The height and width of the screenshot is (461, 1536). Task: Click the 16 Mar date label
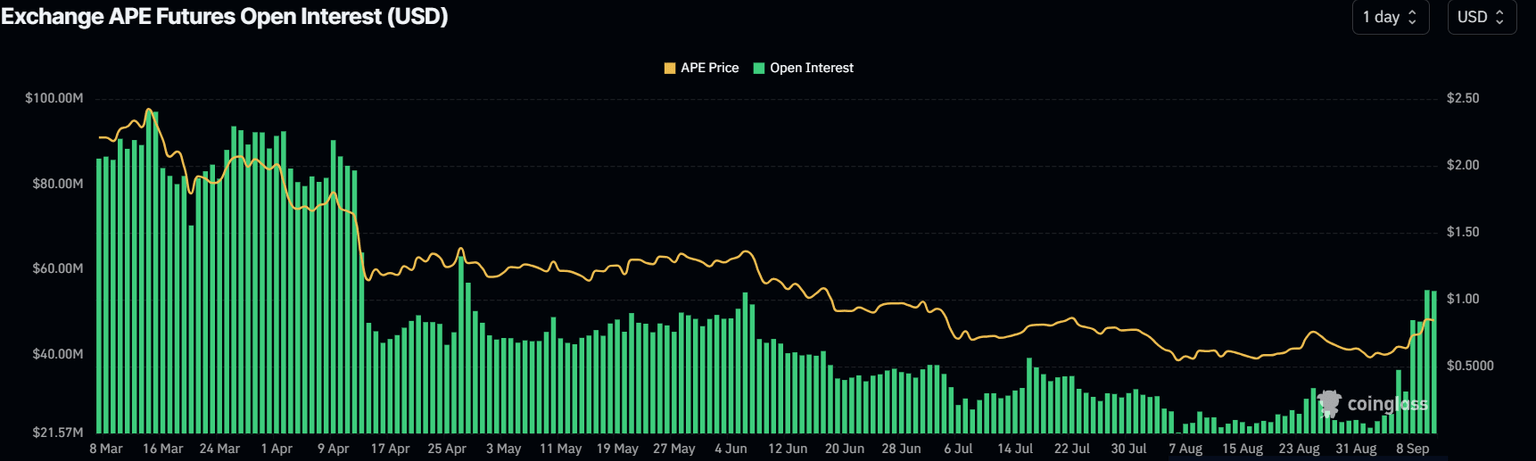(x=162, y=449)
